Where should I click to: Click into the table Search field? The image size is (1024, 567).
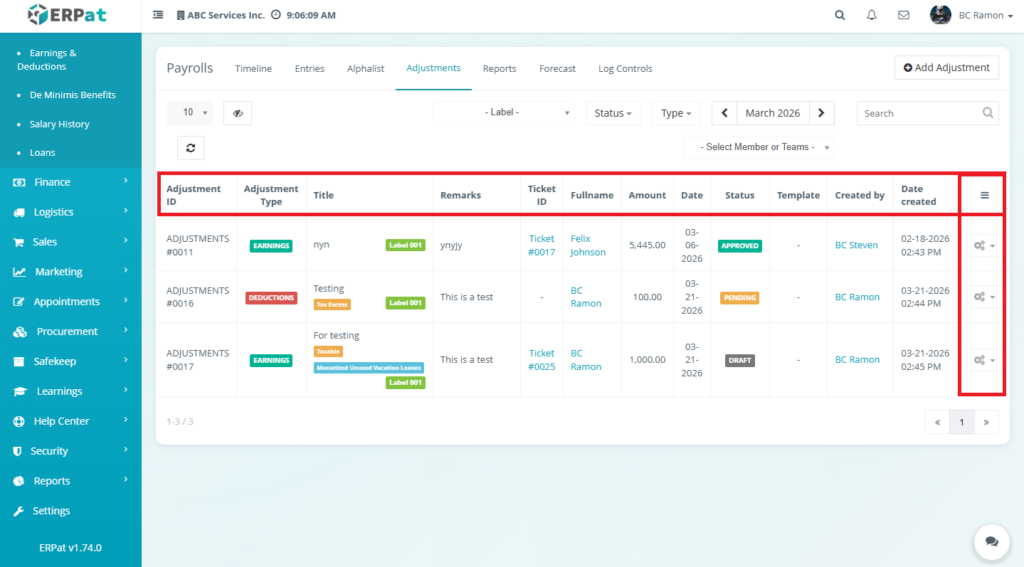click(x=920, y=113)
